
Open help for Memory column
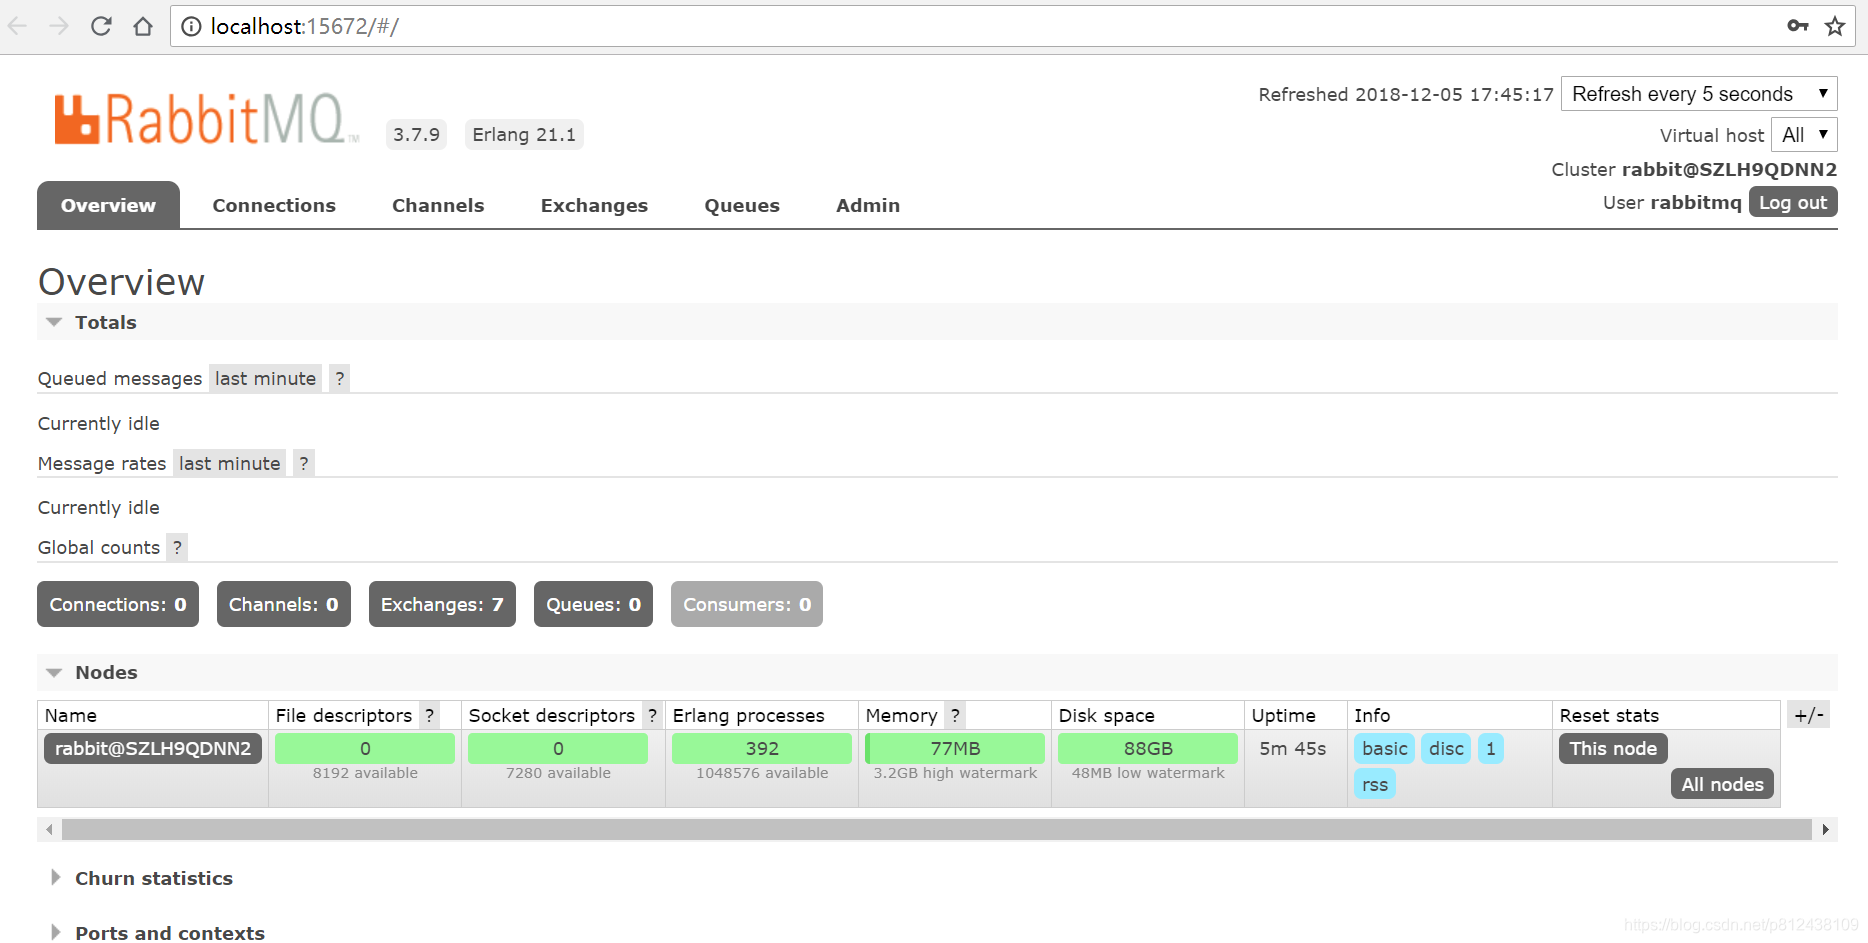pyautogui.click(x=955, y=715)
